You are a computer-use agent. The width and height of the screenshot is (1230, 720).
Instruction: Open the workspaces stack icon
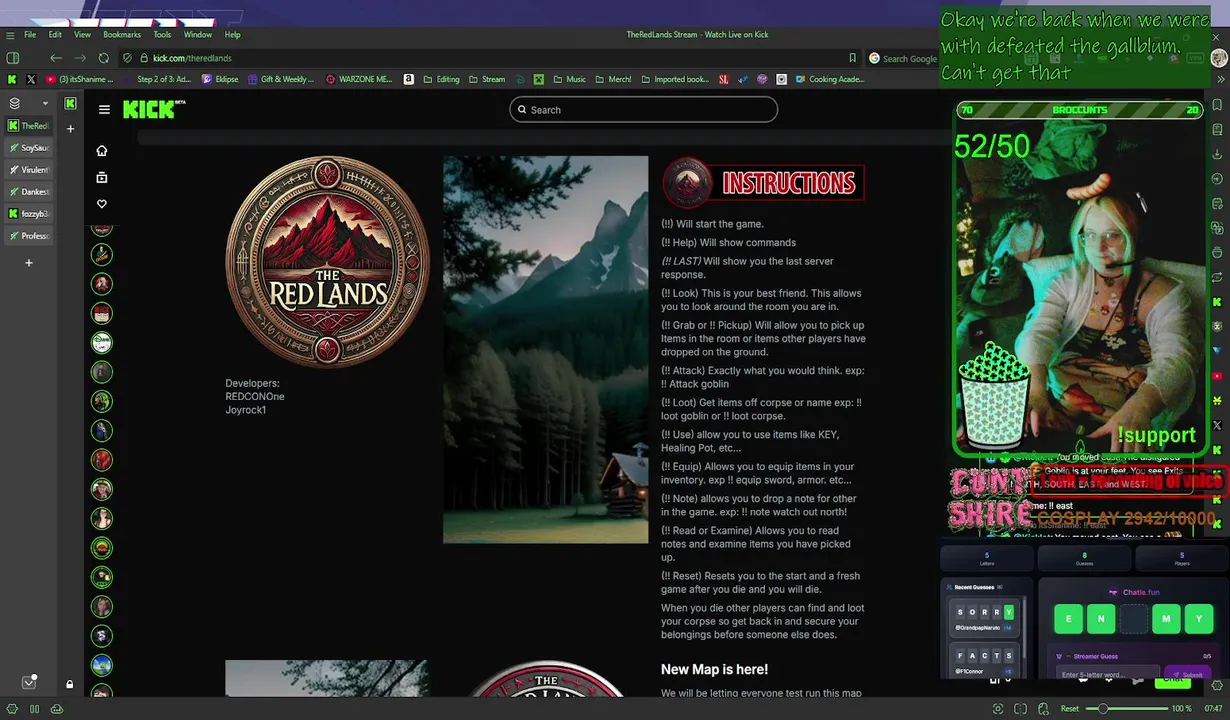(x=14, y=103)
